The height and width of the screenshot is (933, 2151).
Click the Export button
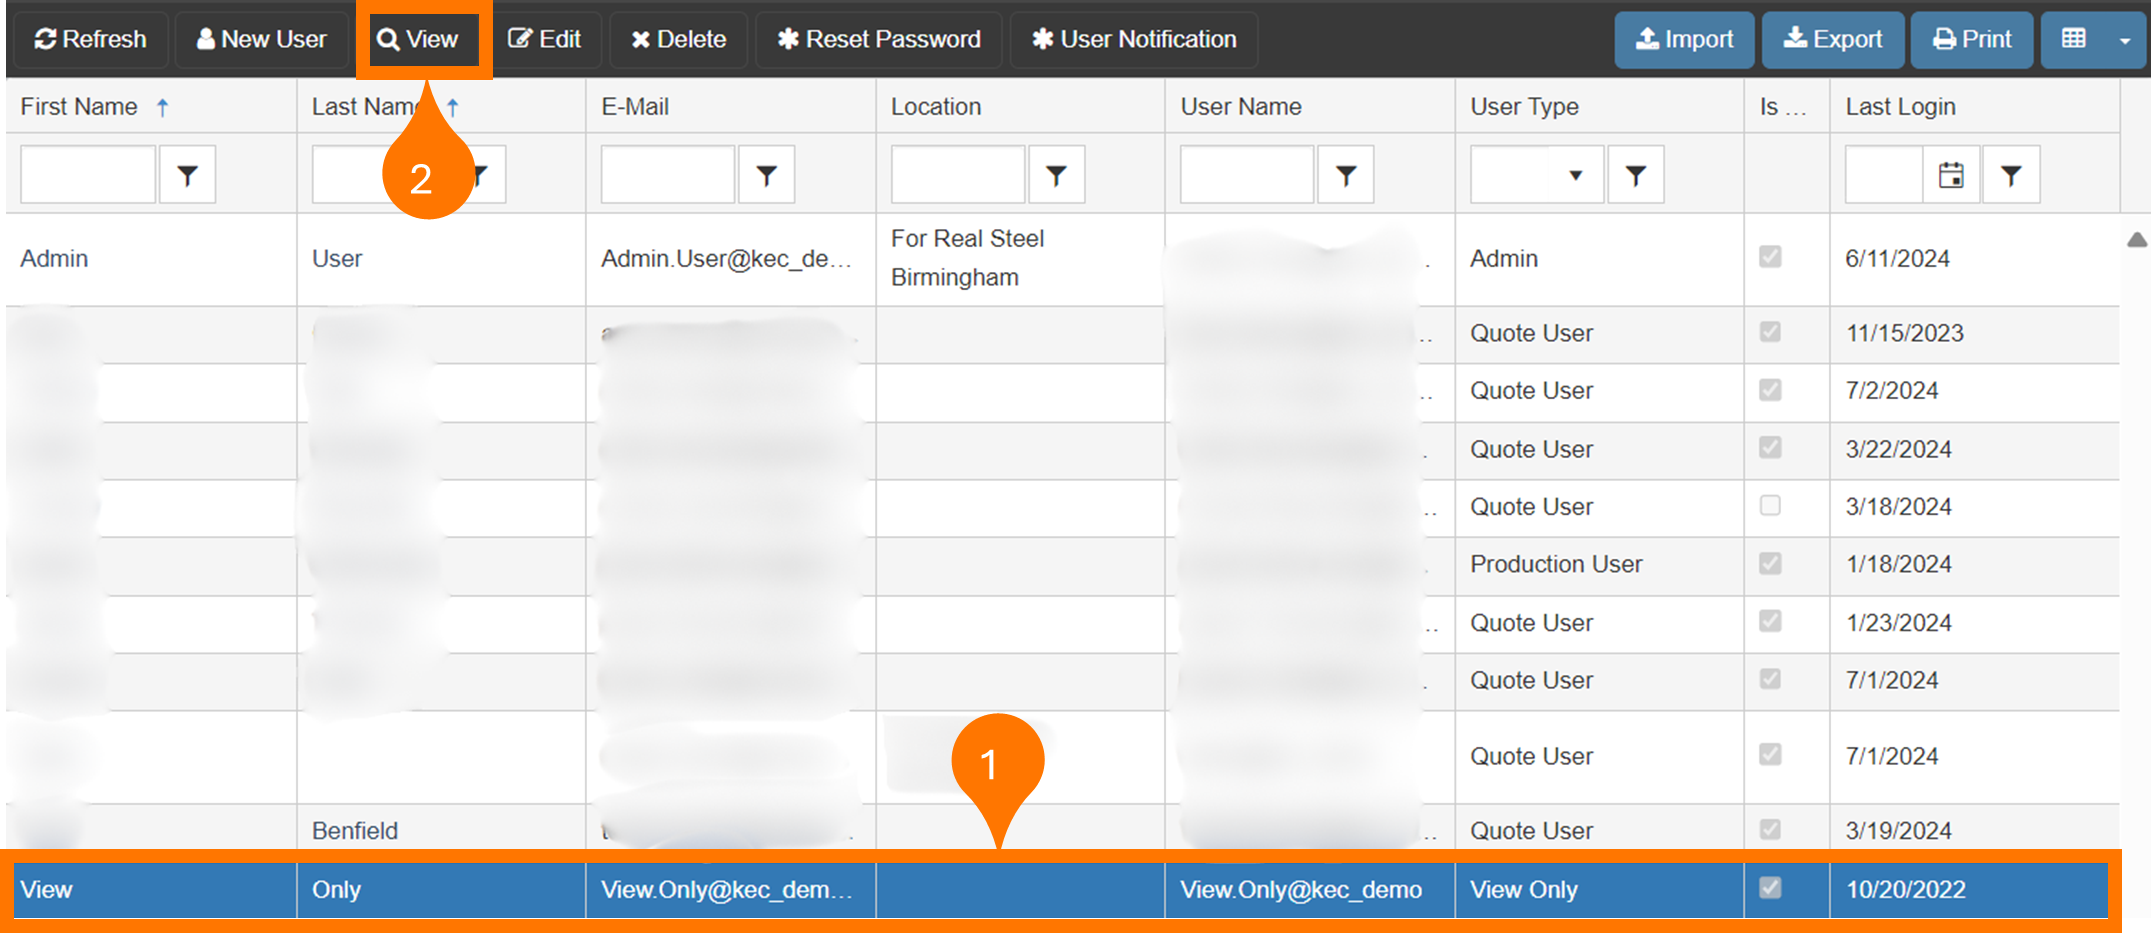click(1833, 40)
